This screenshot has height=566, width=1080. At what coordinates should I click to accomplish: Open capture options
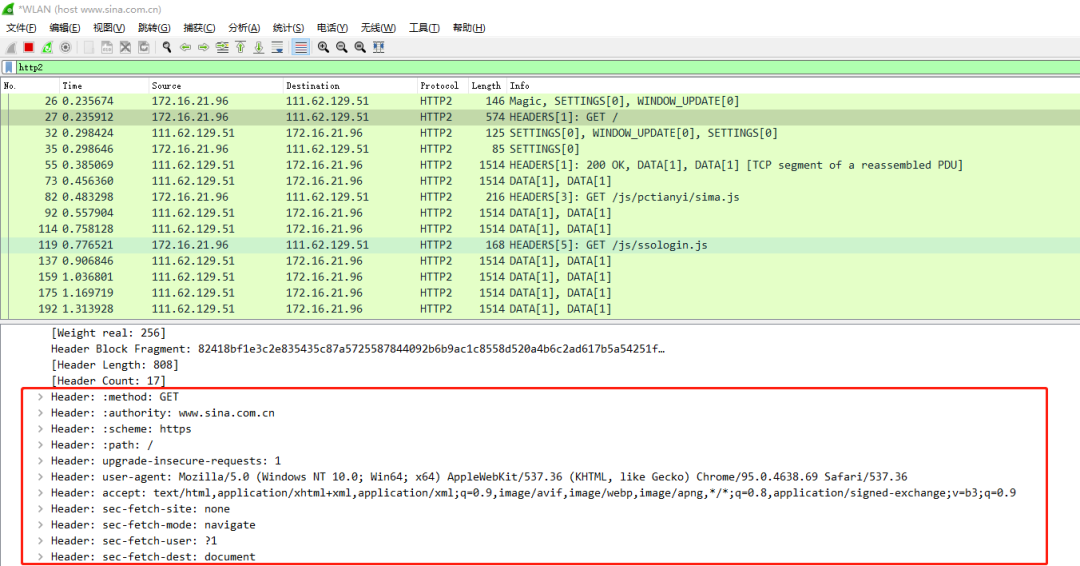[66, 47]
